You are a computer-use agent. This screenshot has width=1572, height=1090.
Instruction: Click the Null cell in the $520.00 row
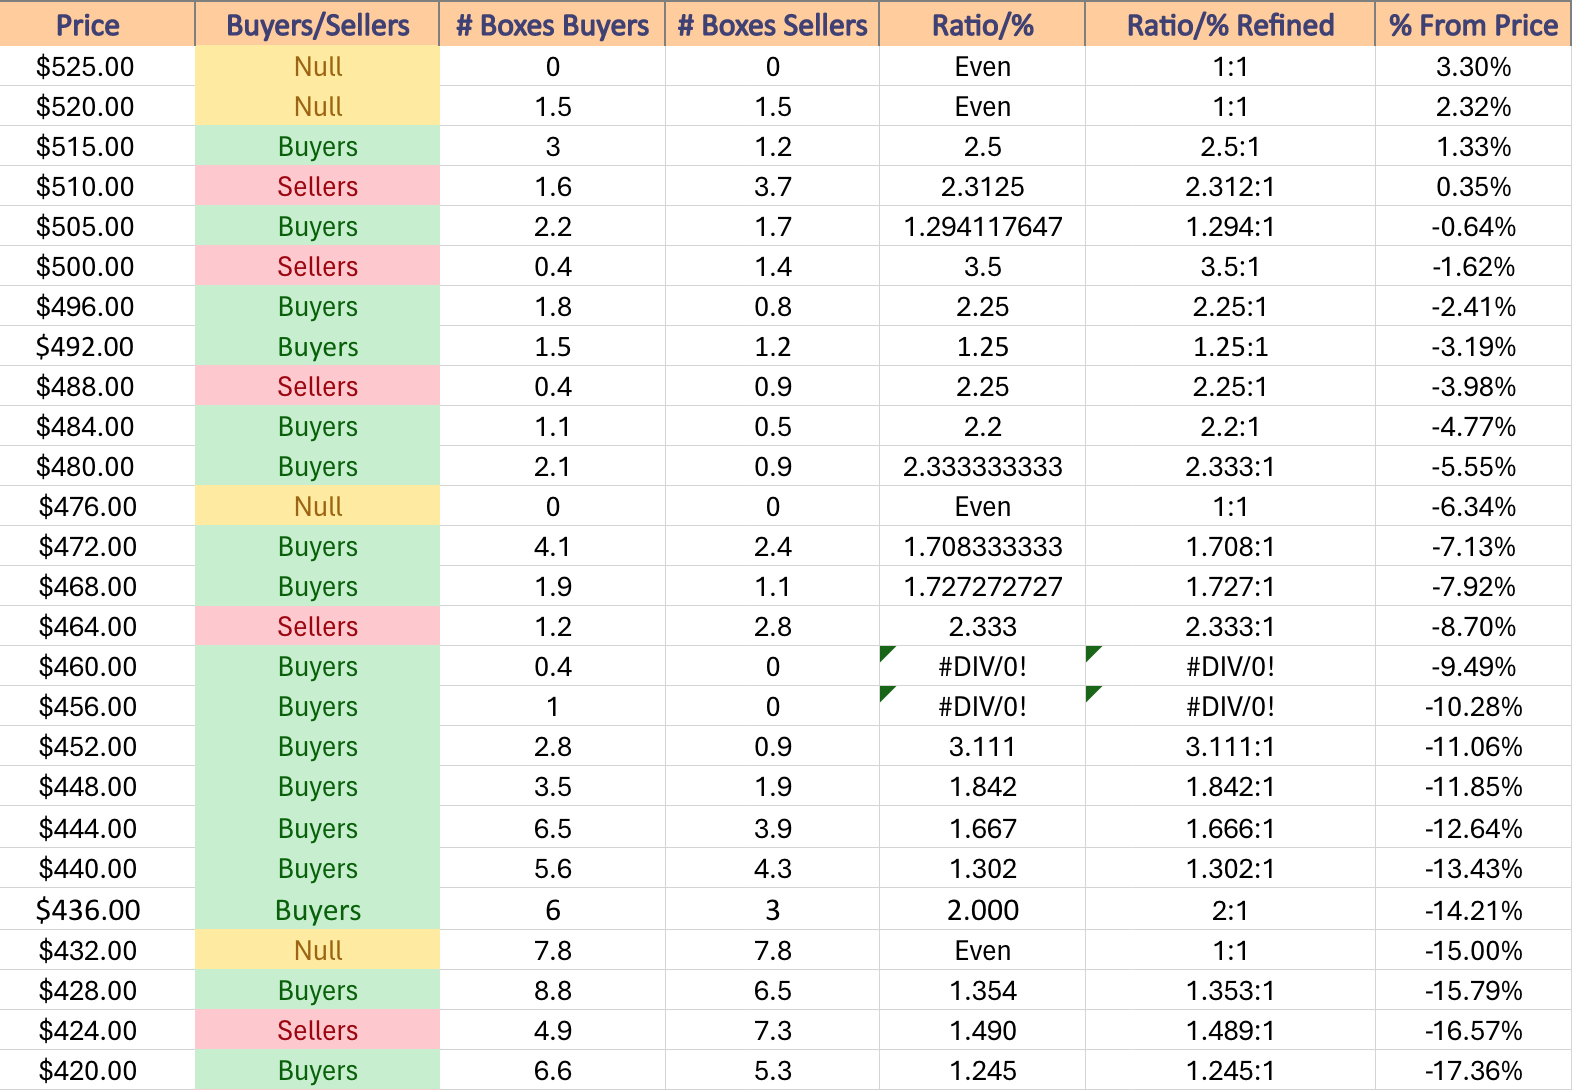317,107
